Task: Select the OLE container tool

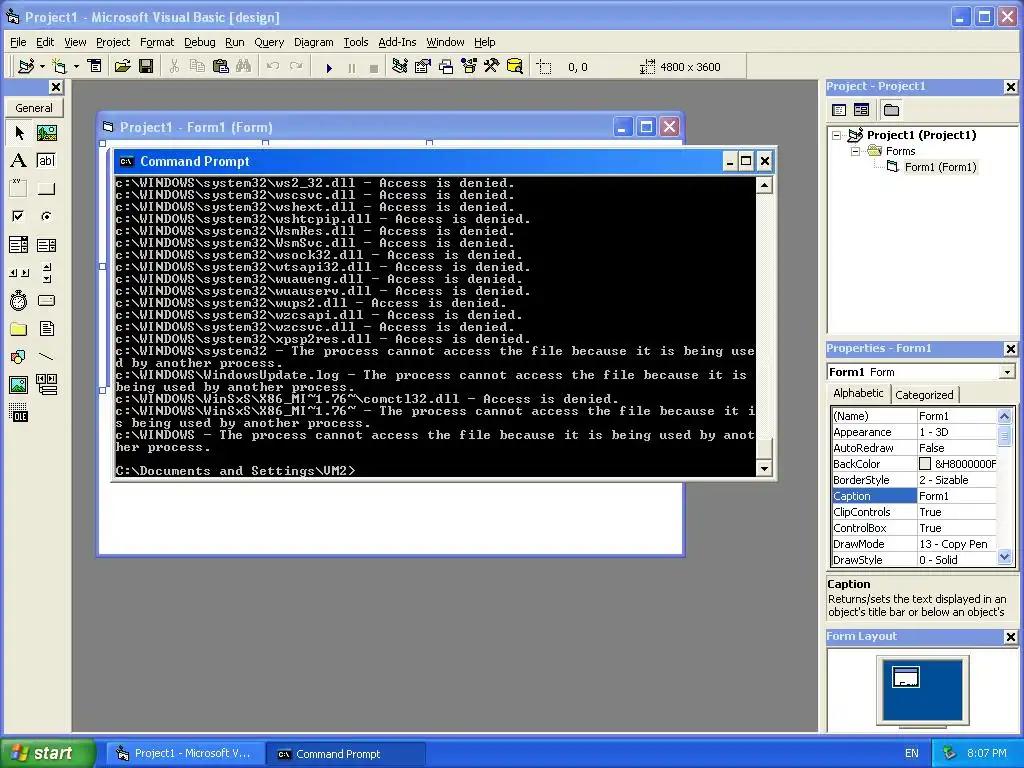Action: 19,413
